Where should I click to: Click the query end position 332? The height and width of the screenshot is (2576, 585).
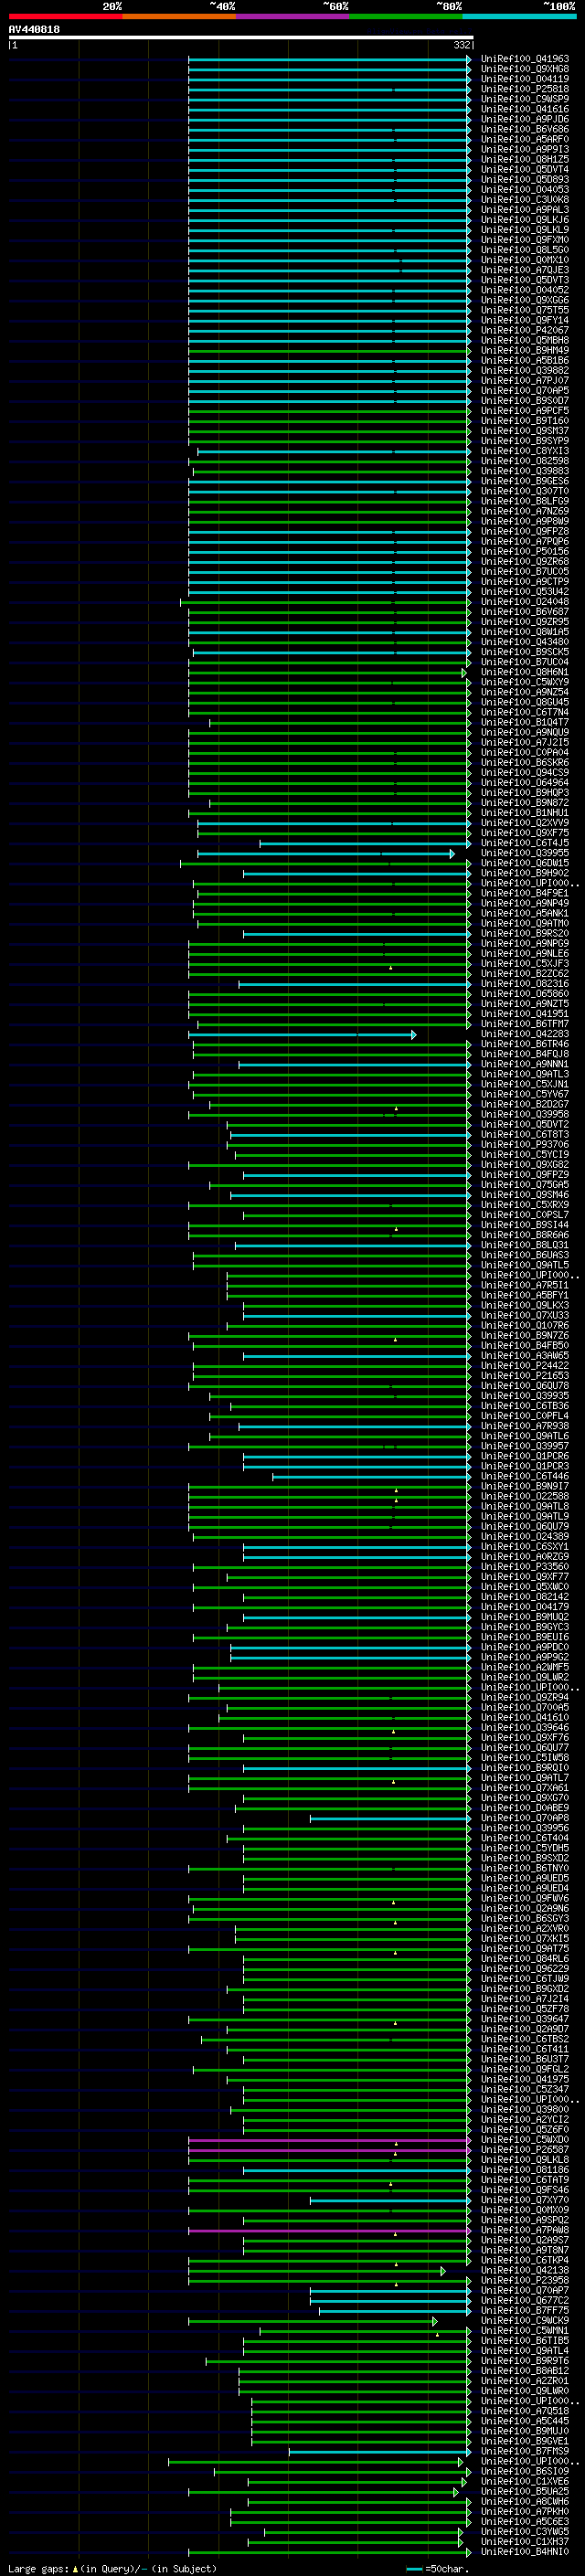coord(462,45)
